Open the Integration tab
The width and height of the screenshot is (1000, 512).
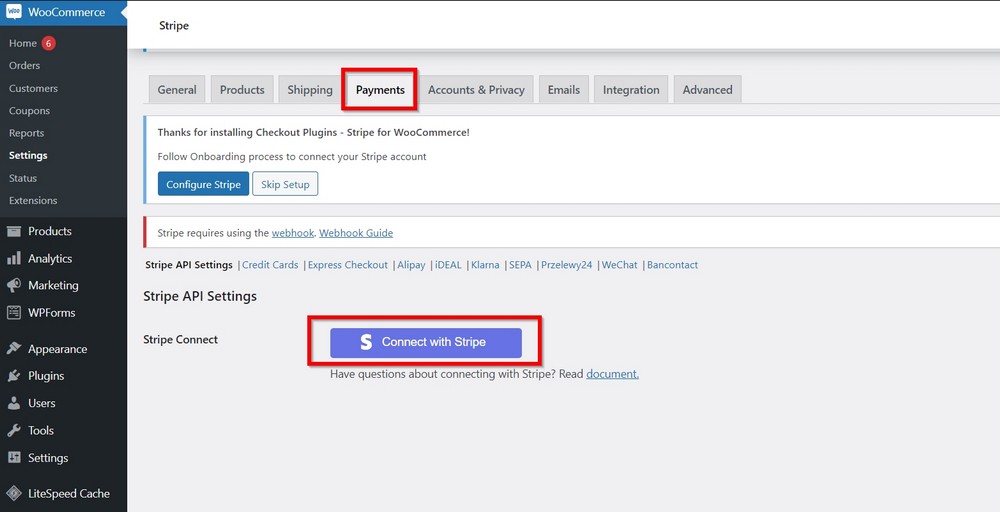click(631, 89)
